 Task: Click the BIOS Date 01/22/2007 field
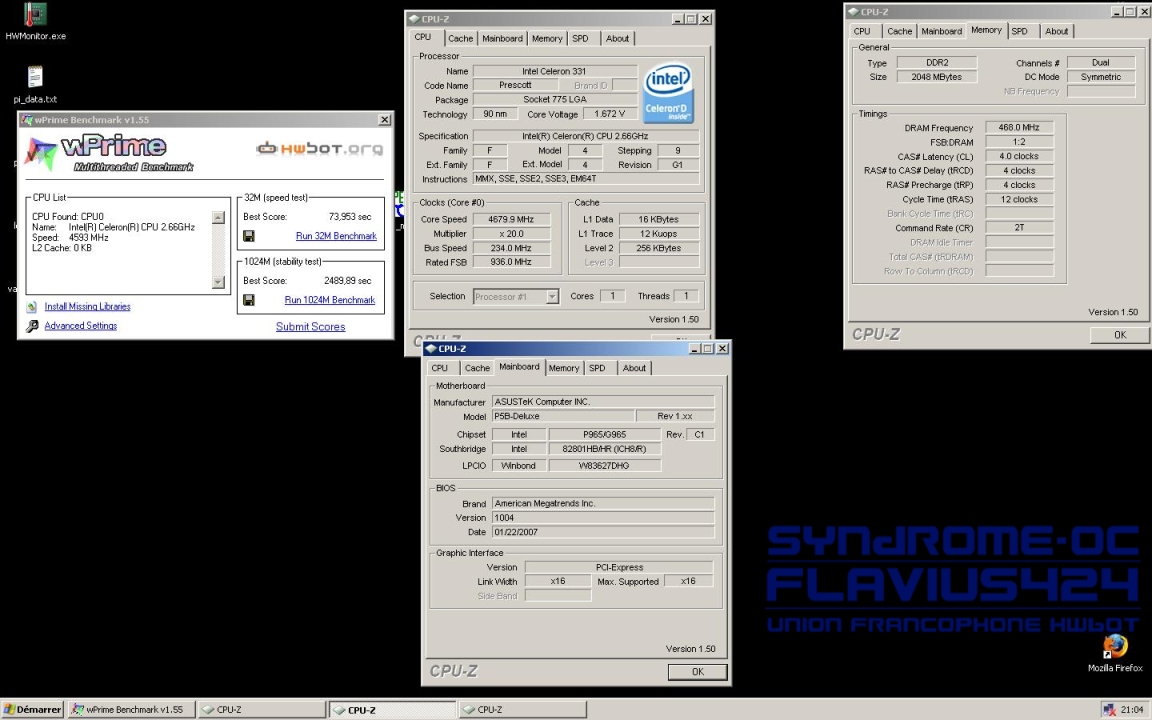coord(602,532)
